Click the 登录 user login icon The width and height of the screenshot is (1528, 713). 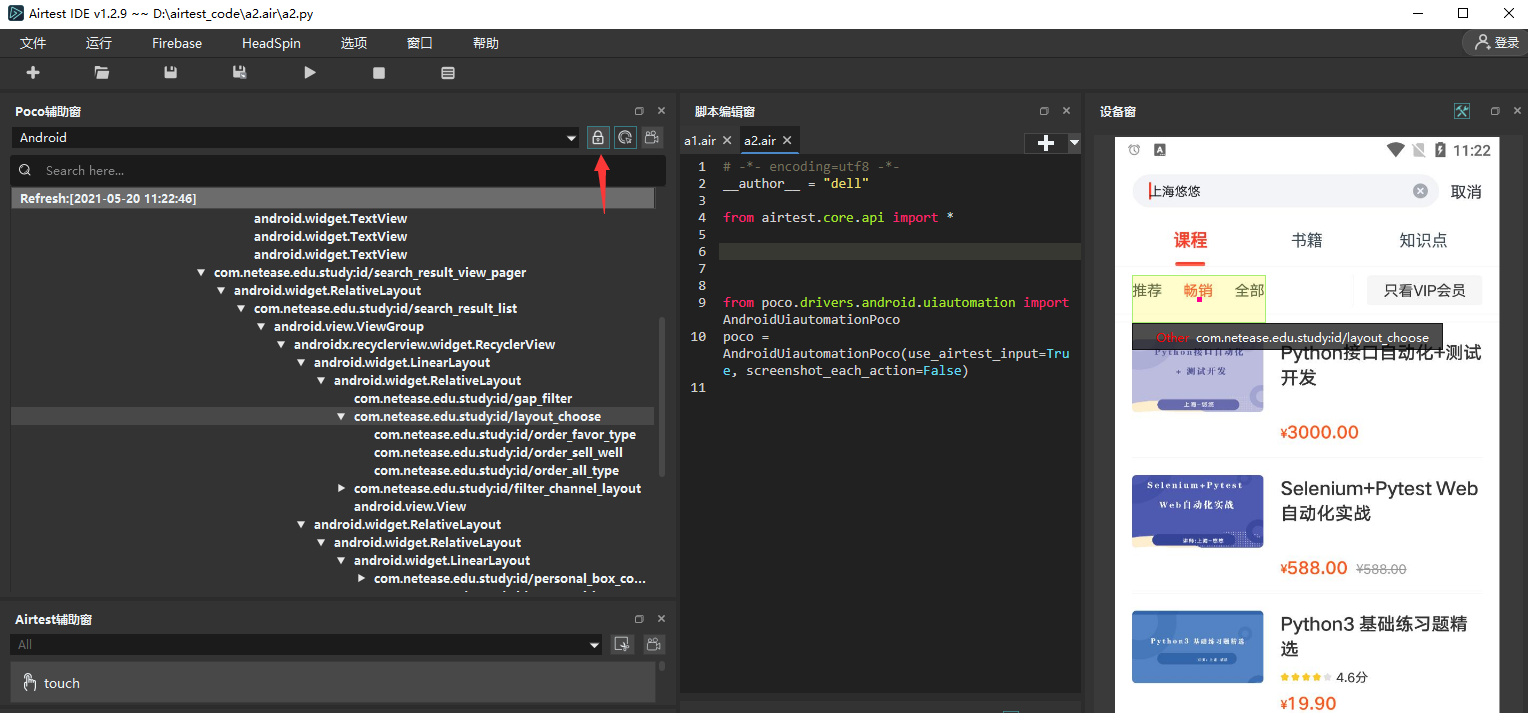1494,43
